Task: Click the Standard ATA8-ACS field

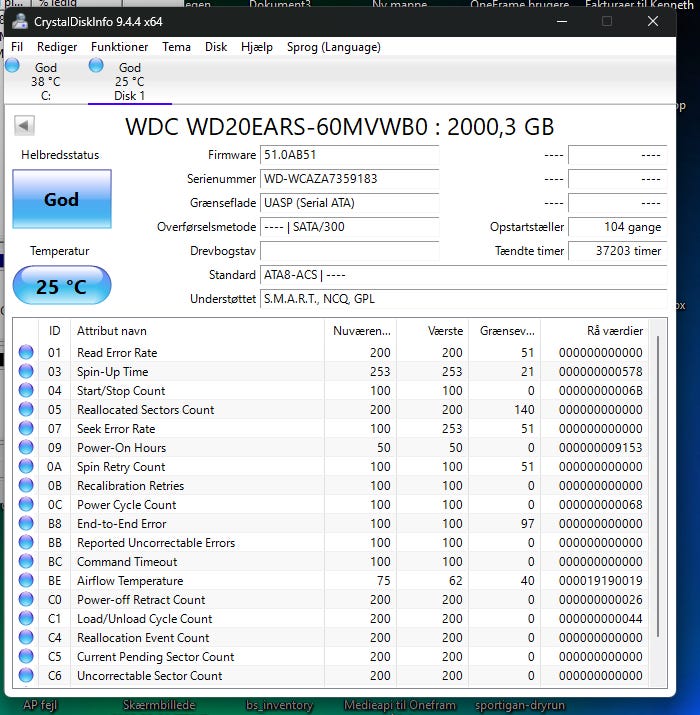Action: click(463, 275)
